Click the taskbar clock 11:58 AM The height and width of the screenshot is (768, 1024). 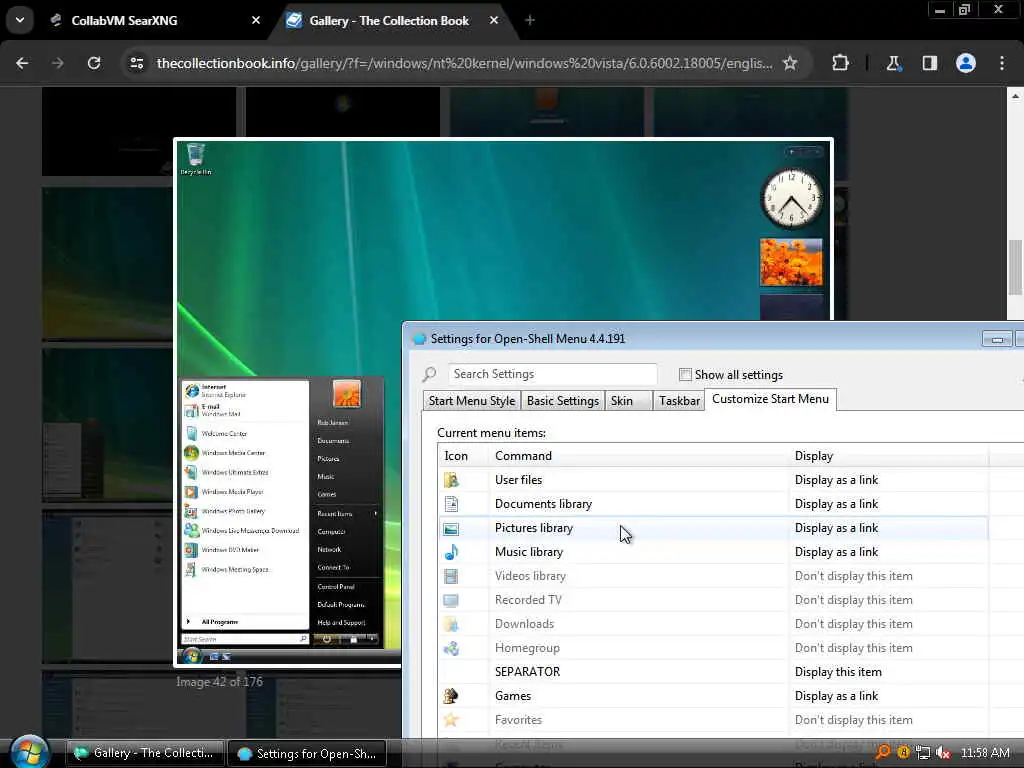pyautogui.click(x=985, y=753)
